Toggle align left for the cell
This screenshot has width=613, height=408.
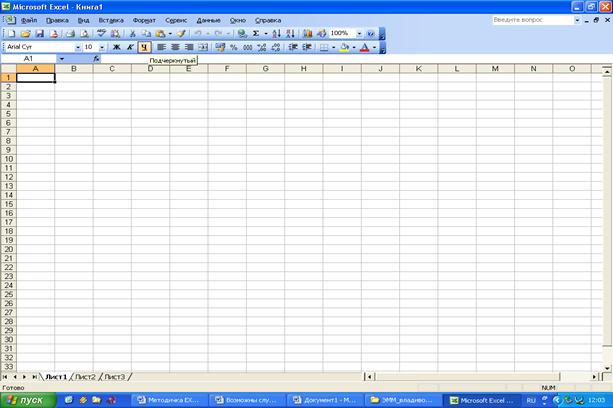pos(161,47)
